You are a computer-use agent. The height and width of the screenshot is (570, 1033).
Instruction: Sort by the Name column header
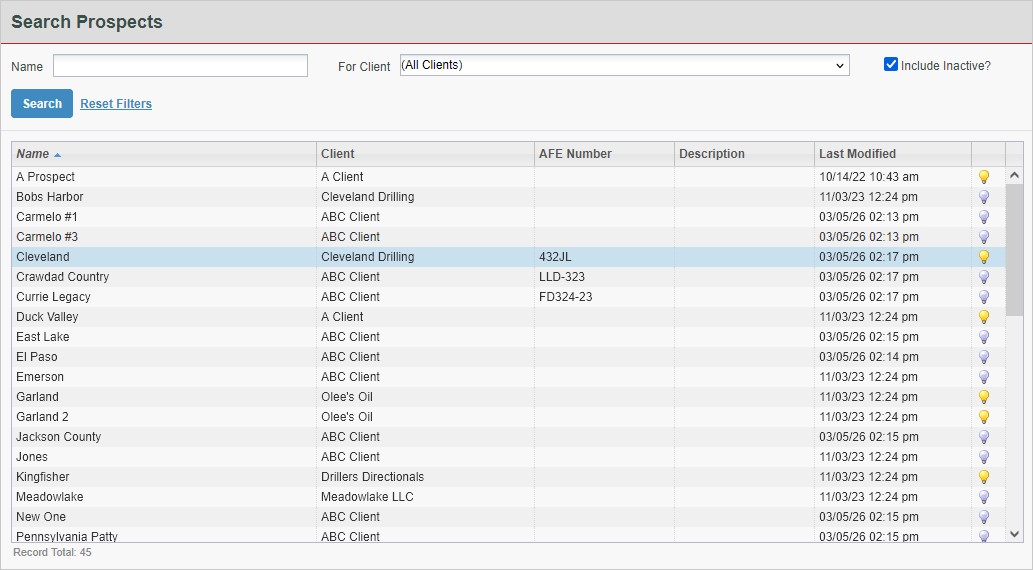tap(33, 154)
